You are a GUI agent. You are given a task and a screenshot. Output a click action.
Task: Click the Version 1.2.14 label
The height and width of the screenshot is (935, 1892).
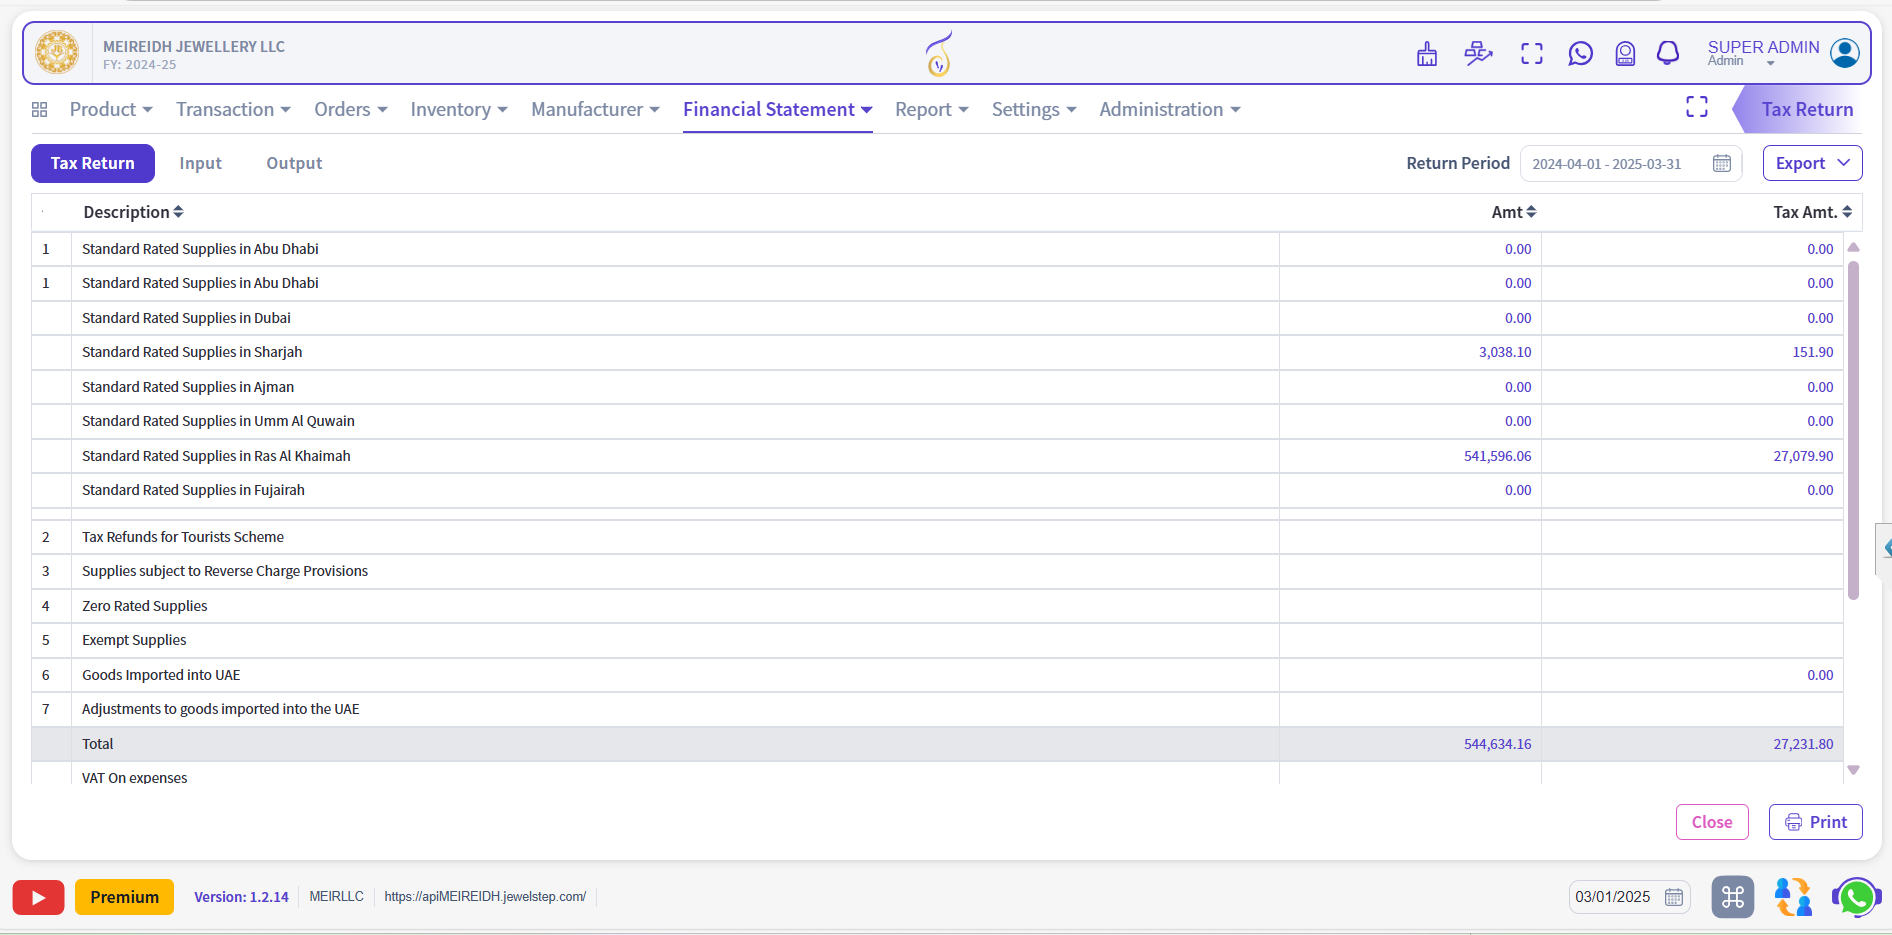pyautogui.click(x=241, y=897)
